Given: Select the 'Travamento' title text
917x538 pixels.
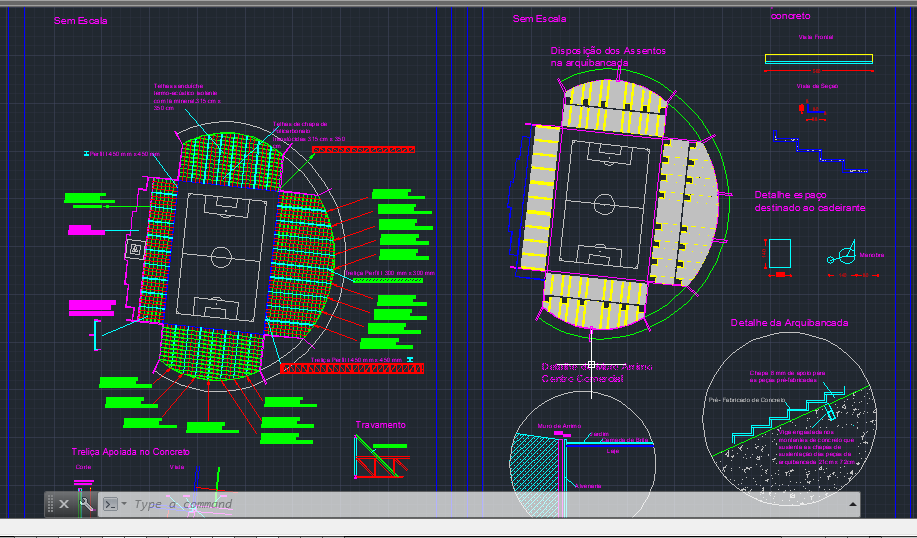Looking at the screenshot, I should (381, 425).
